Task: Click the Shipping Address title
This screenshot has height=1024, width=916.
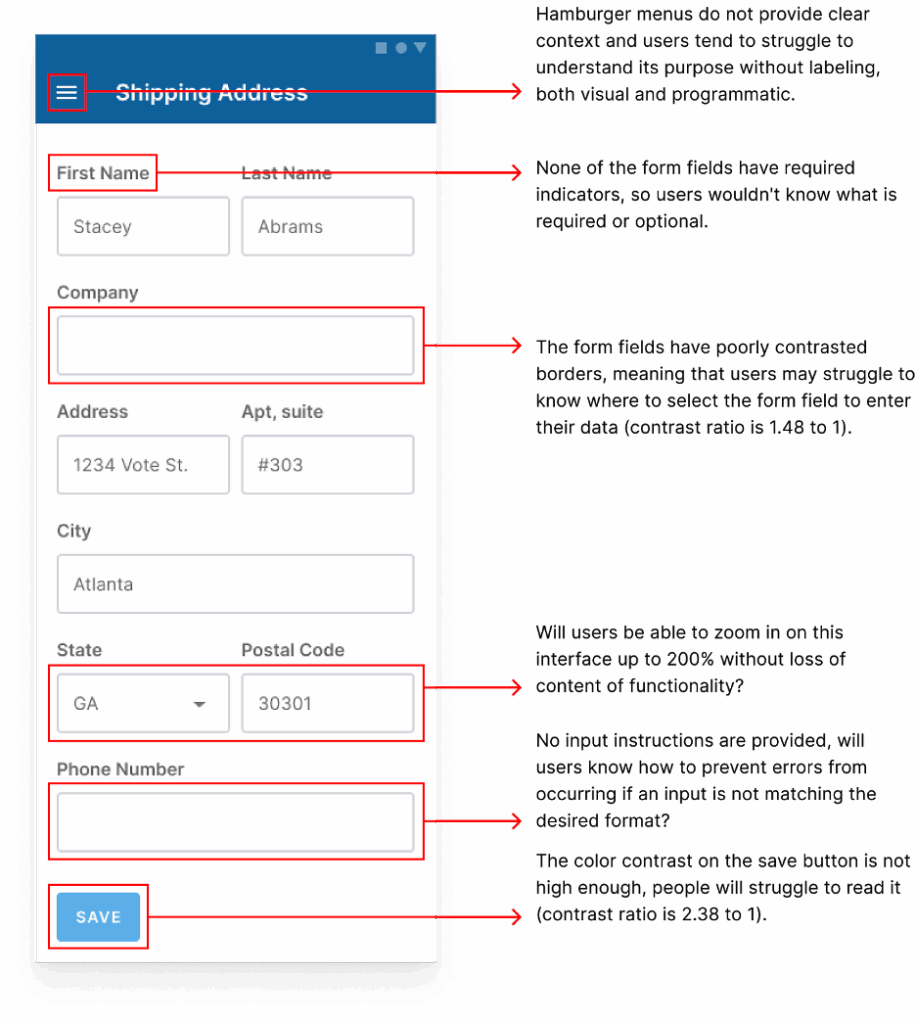Action: click(212, 93)
